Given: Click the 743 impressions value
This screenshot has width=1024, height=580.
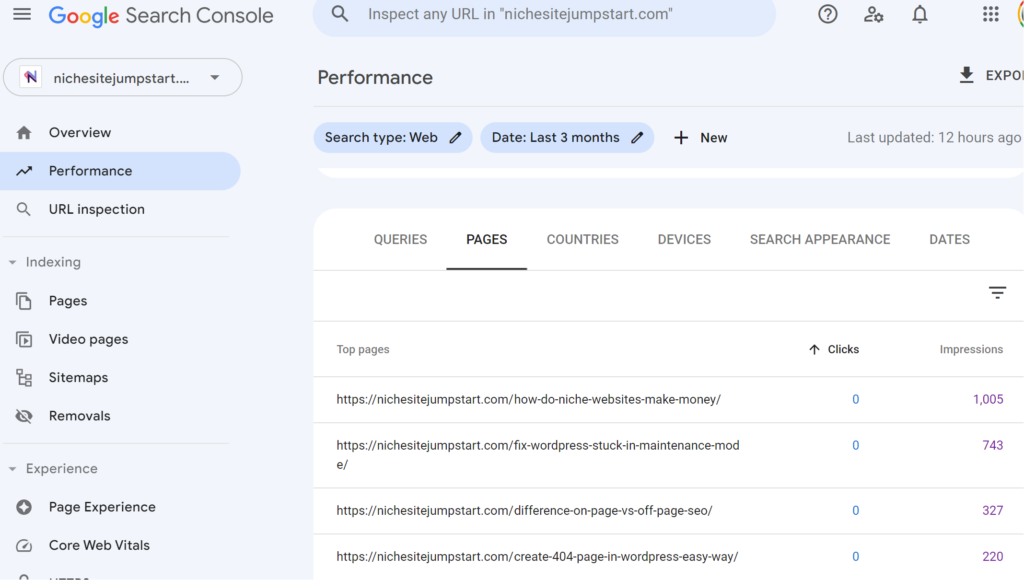Looking at the screenshot, I should [x=993, y=445].
